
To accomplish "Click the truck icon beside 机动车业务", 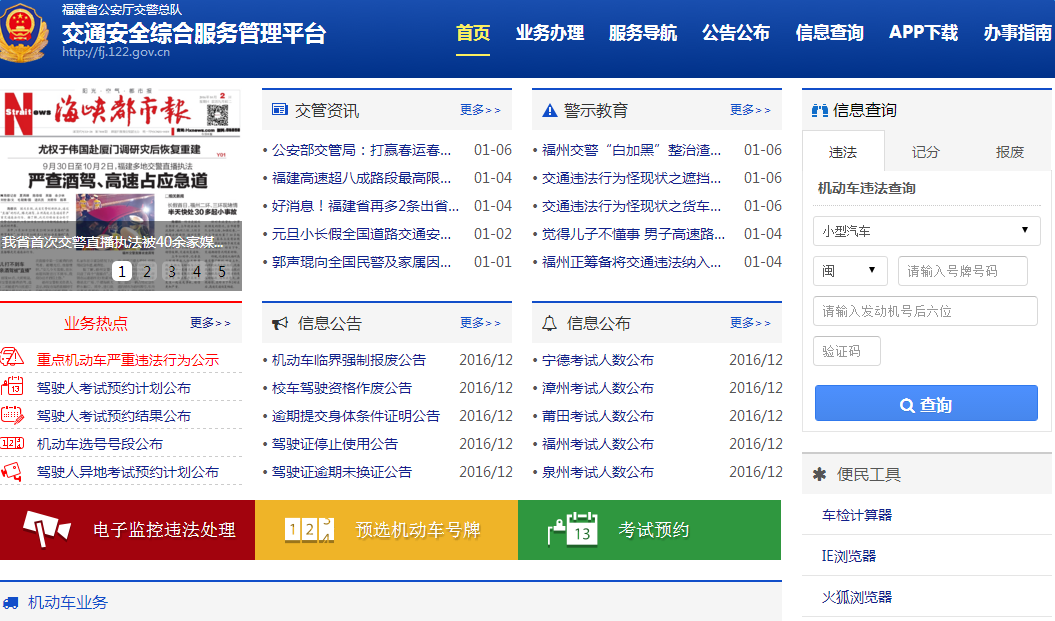I will click(10, 603).
